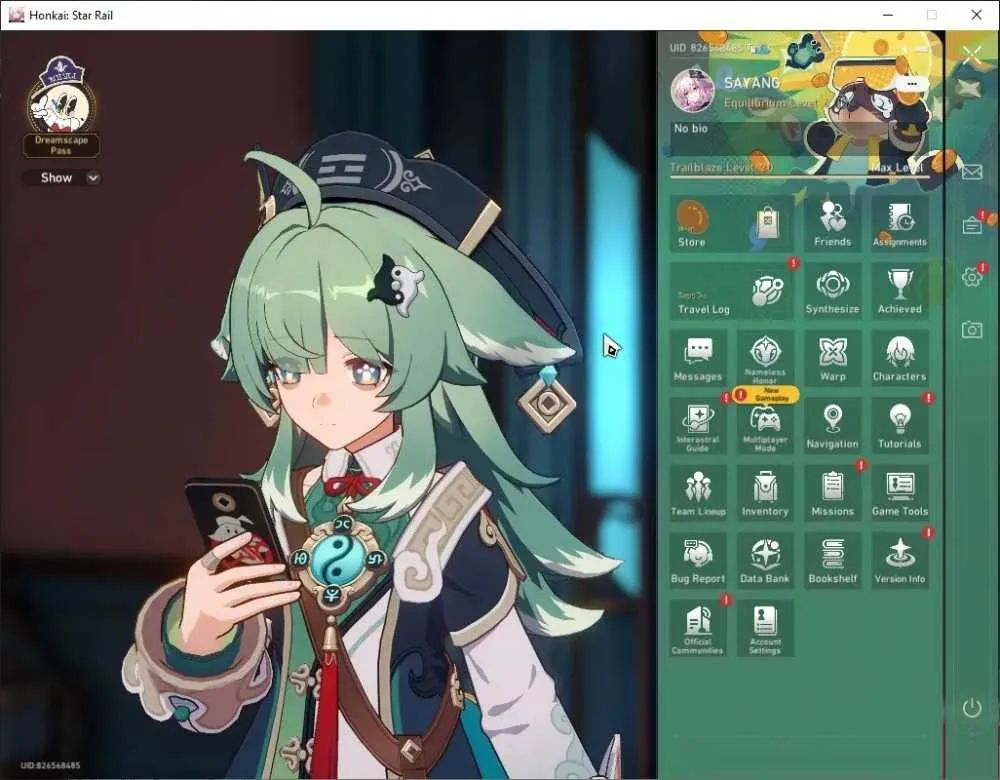Open camera photo mode icon
This screenshot has width=1000, height=780.
971,329
